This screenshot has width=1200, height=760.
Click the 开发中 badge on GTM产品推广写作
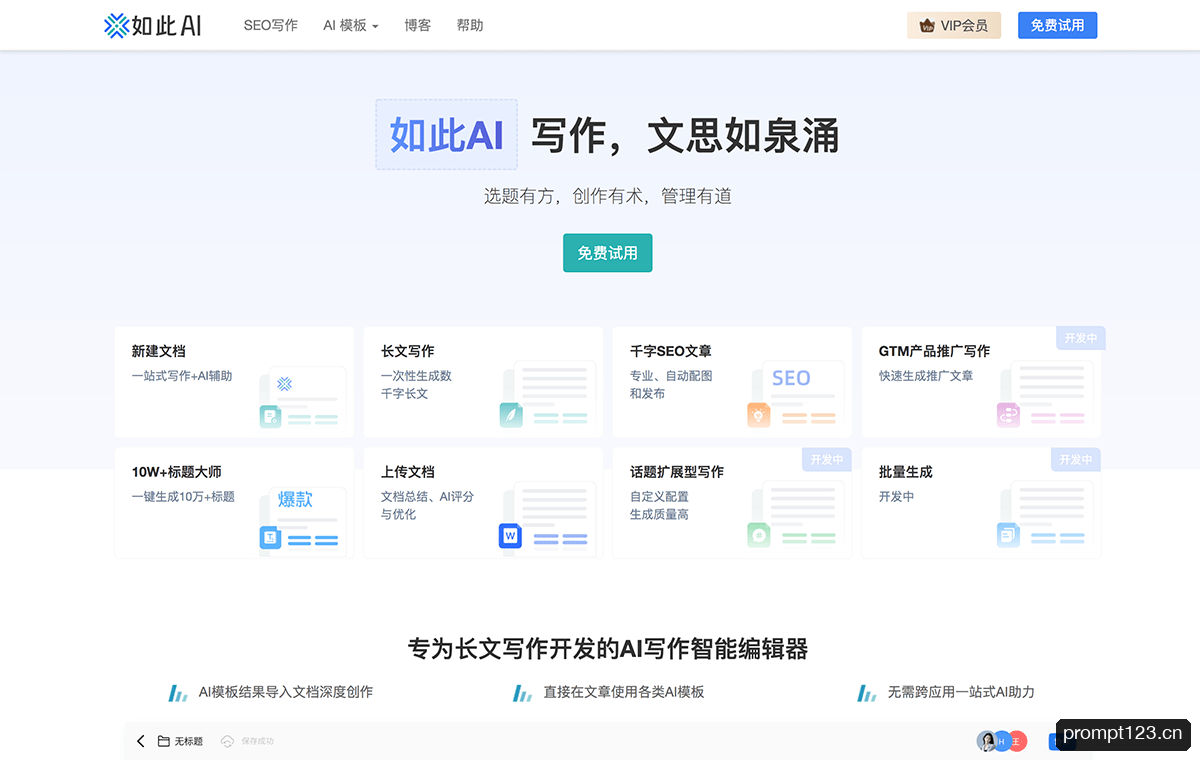coord(1081,338)
